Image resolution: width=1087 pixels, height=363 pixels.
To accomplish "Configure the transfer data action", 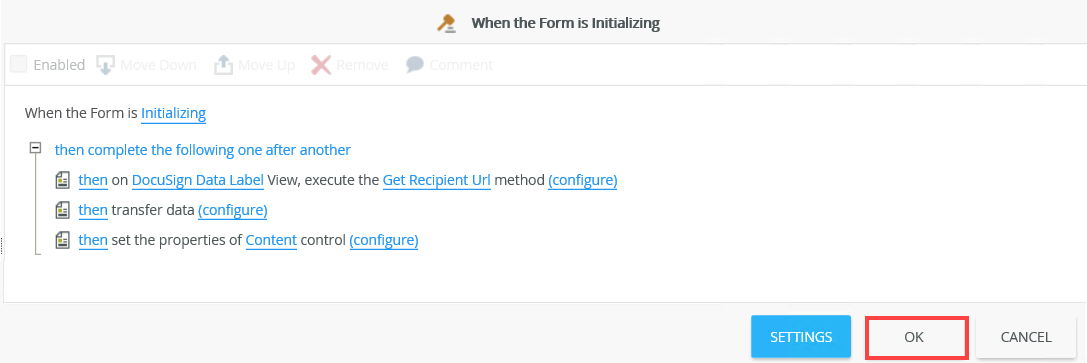I will [233, 210].
